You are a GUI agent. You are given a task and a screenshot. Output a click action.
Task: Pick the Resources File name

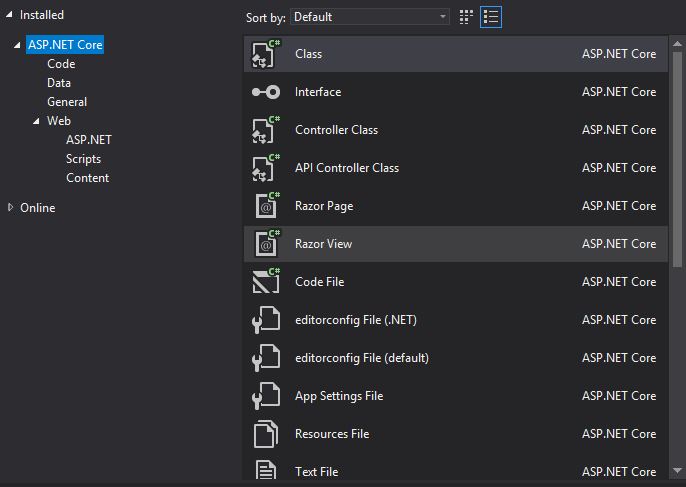[x=332, y=434]
